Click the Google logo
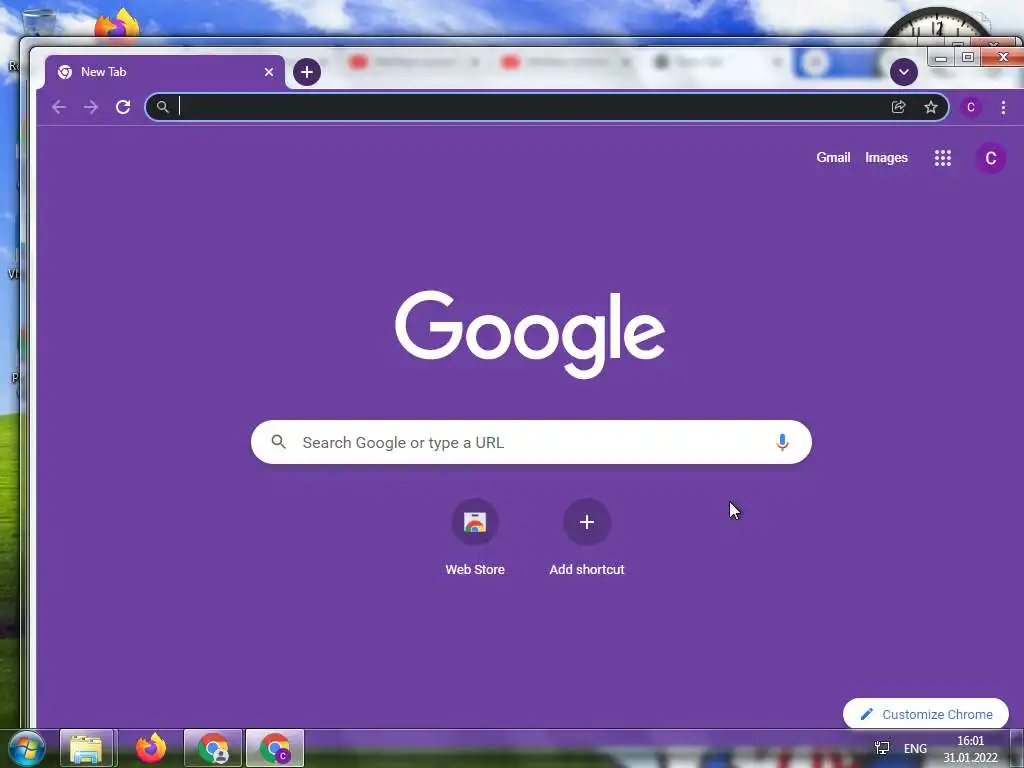 tap(530, 334)
